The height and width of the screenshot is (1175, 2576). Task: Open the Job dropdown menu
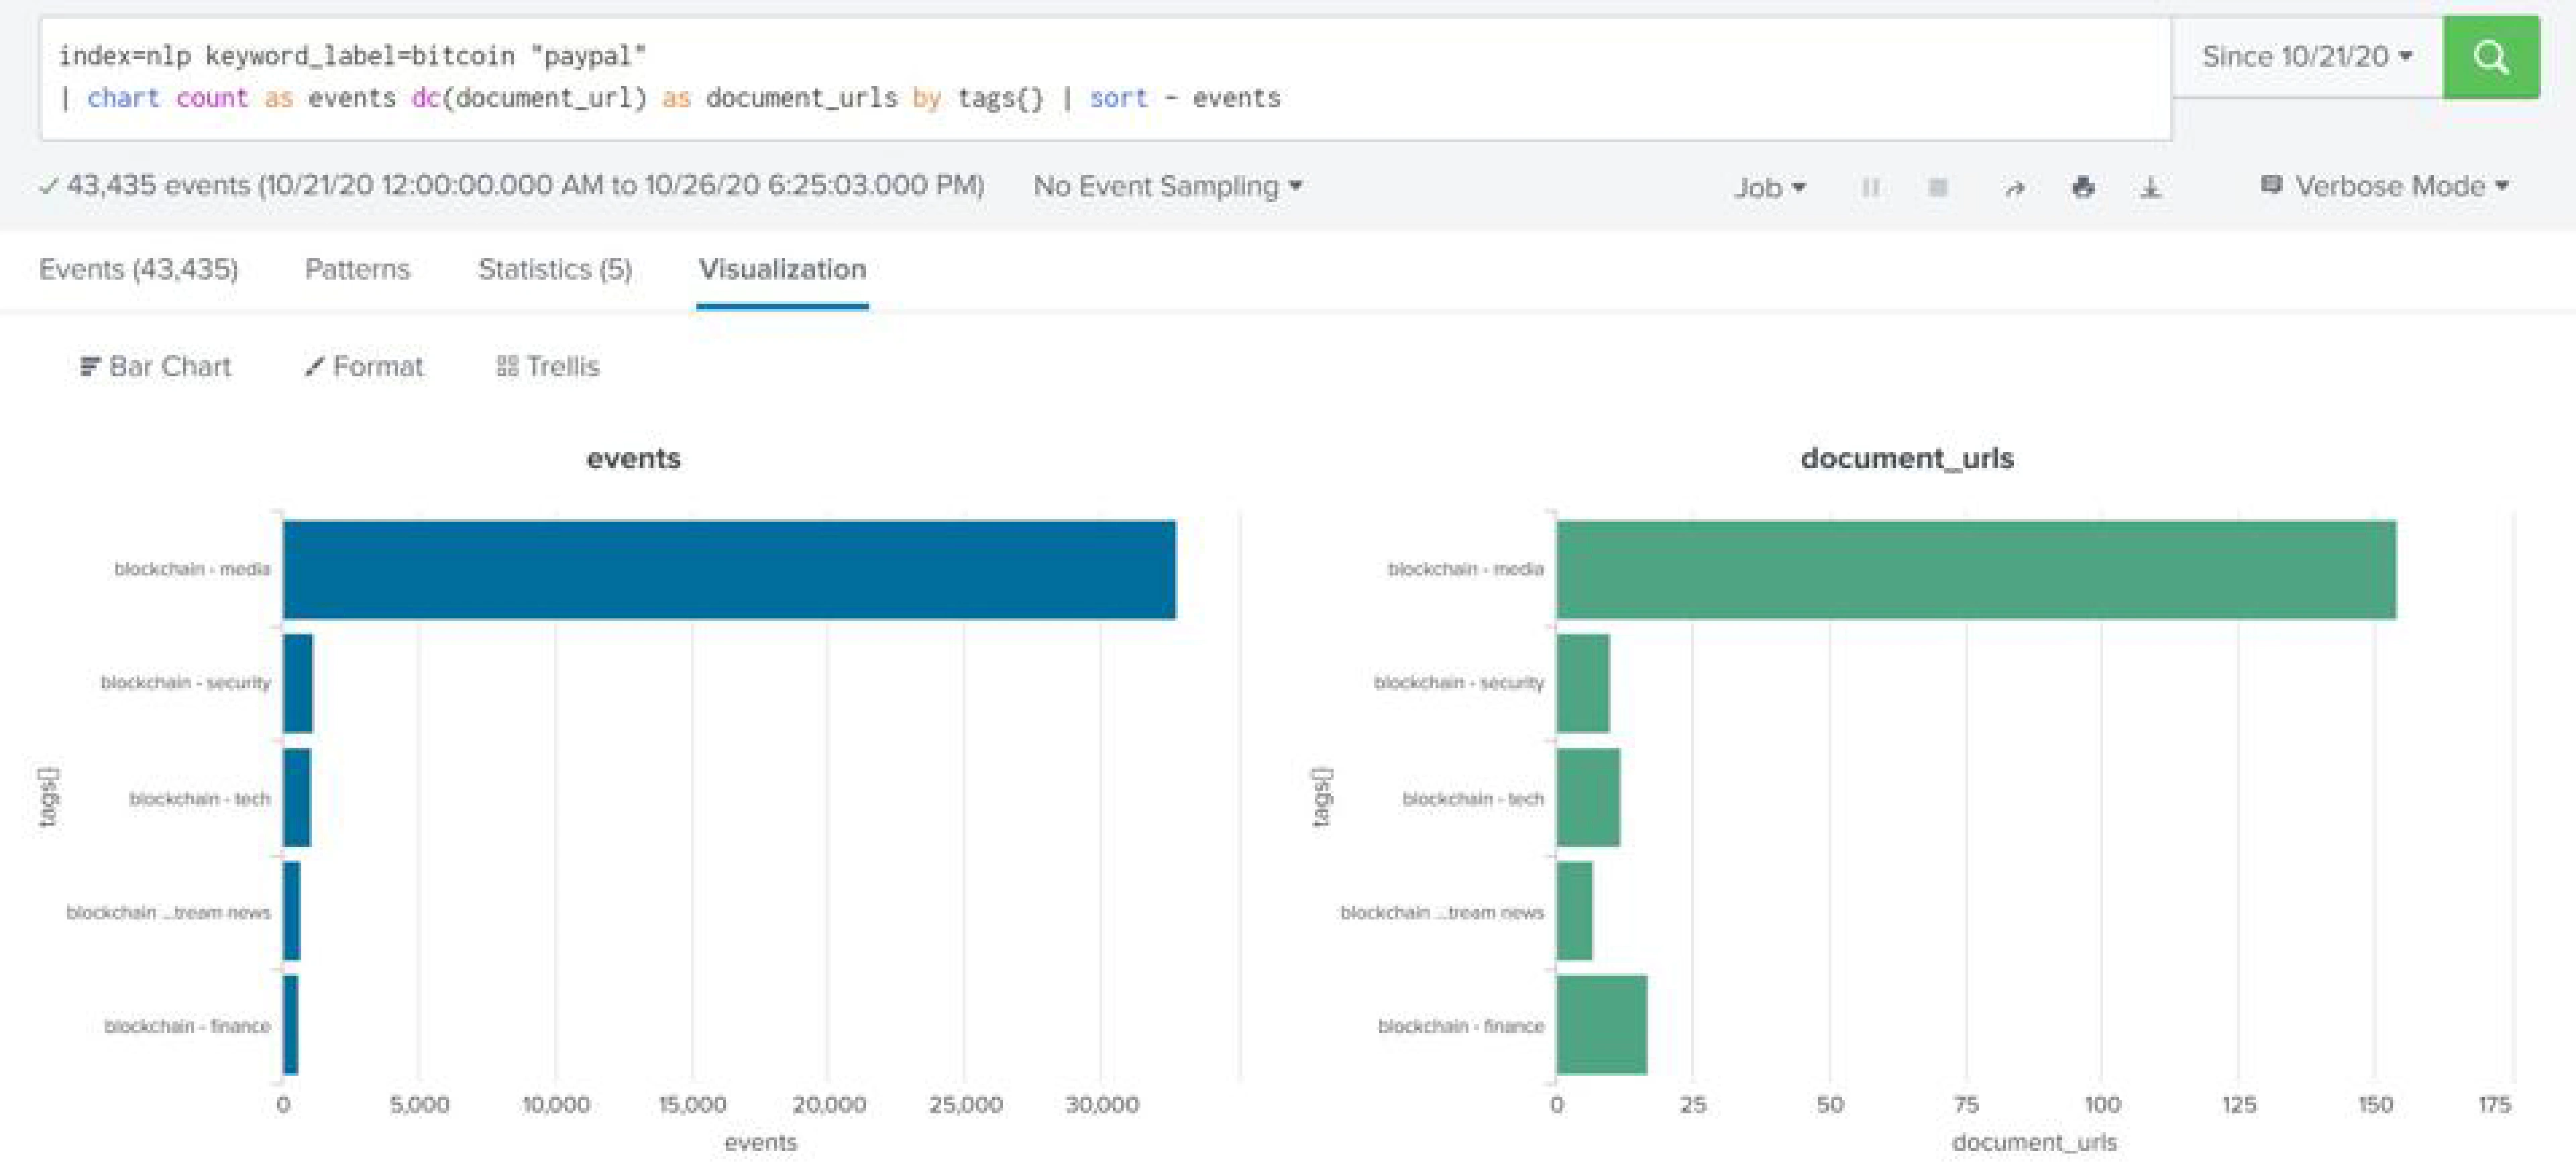tap(1770, 187)
